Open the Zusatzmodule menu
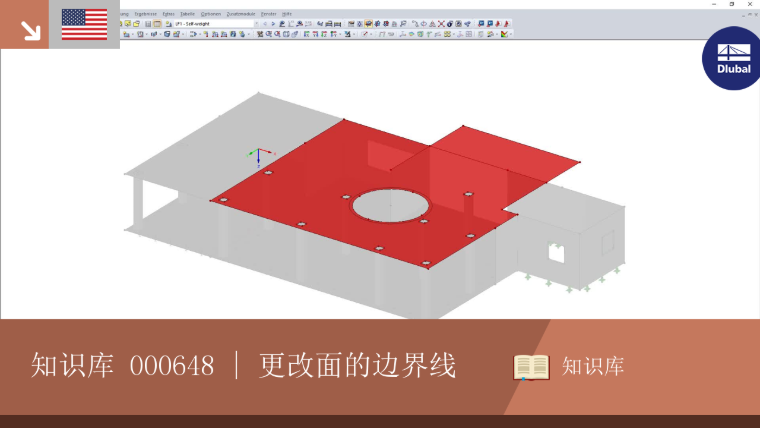This screenshot has width=760, height=428. (x=241, y=14)
